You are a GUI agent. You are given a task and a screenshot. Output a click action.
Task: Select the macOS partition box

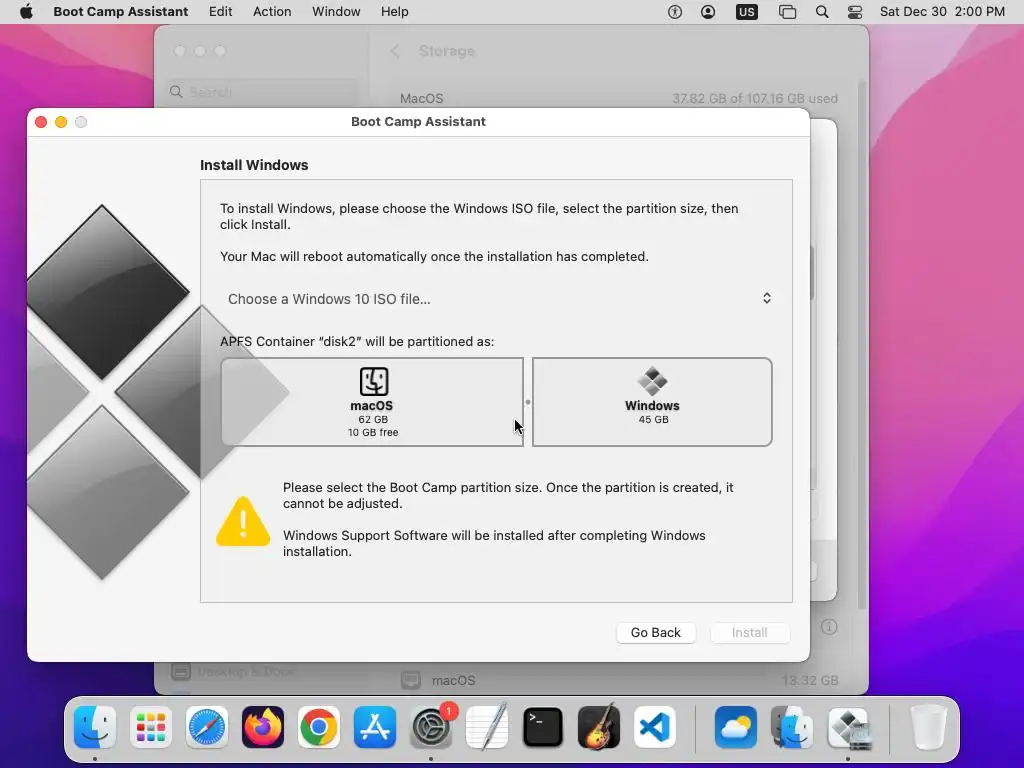coord(372,402)
